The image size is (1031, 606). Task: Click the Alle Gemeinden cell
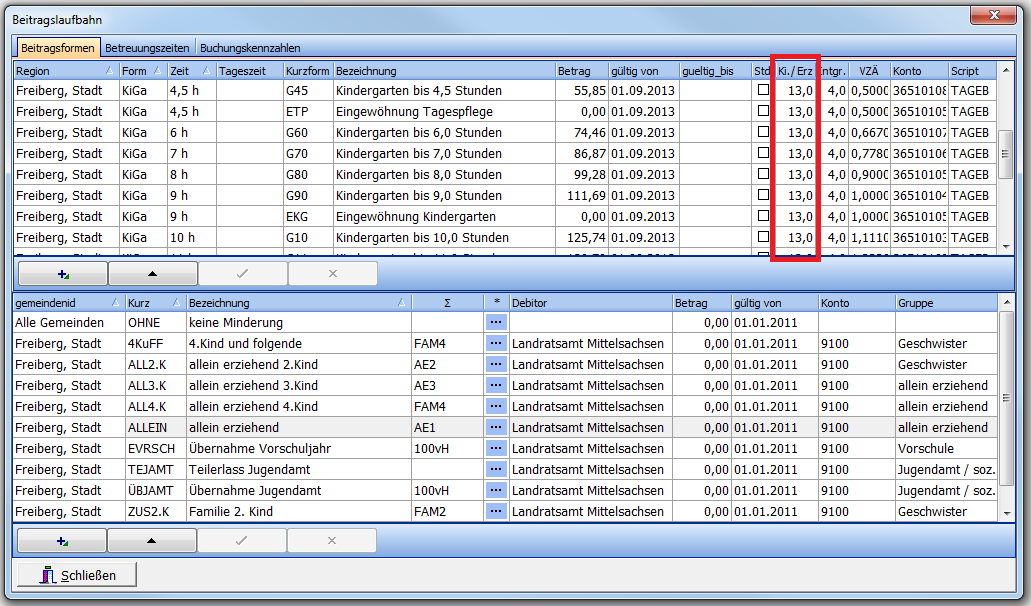click(x=69, y=323)
